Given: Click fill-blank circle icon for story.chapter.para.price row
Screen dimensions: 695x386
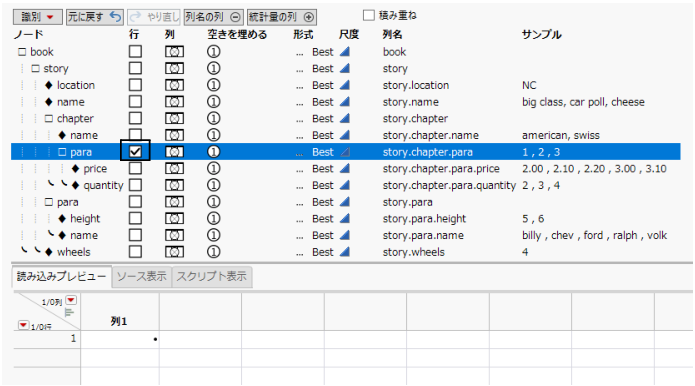Looking at the screenshot, I should (x=213, y=168).
